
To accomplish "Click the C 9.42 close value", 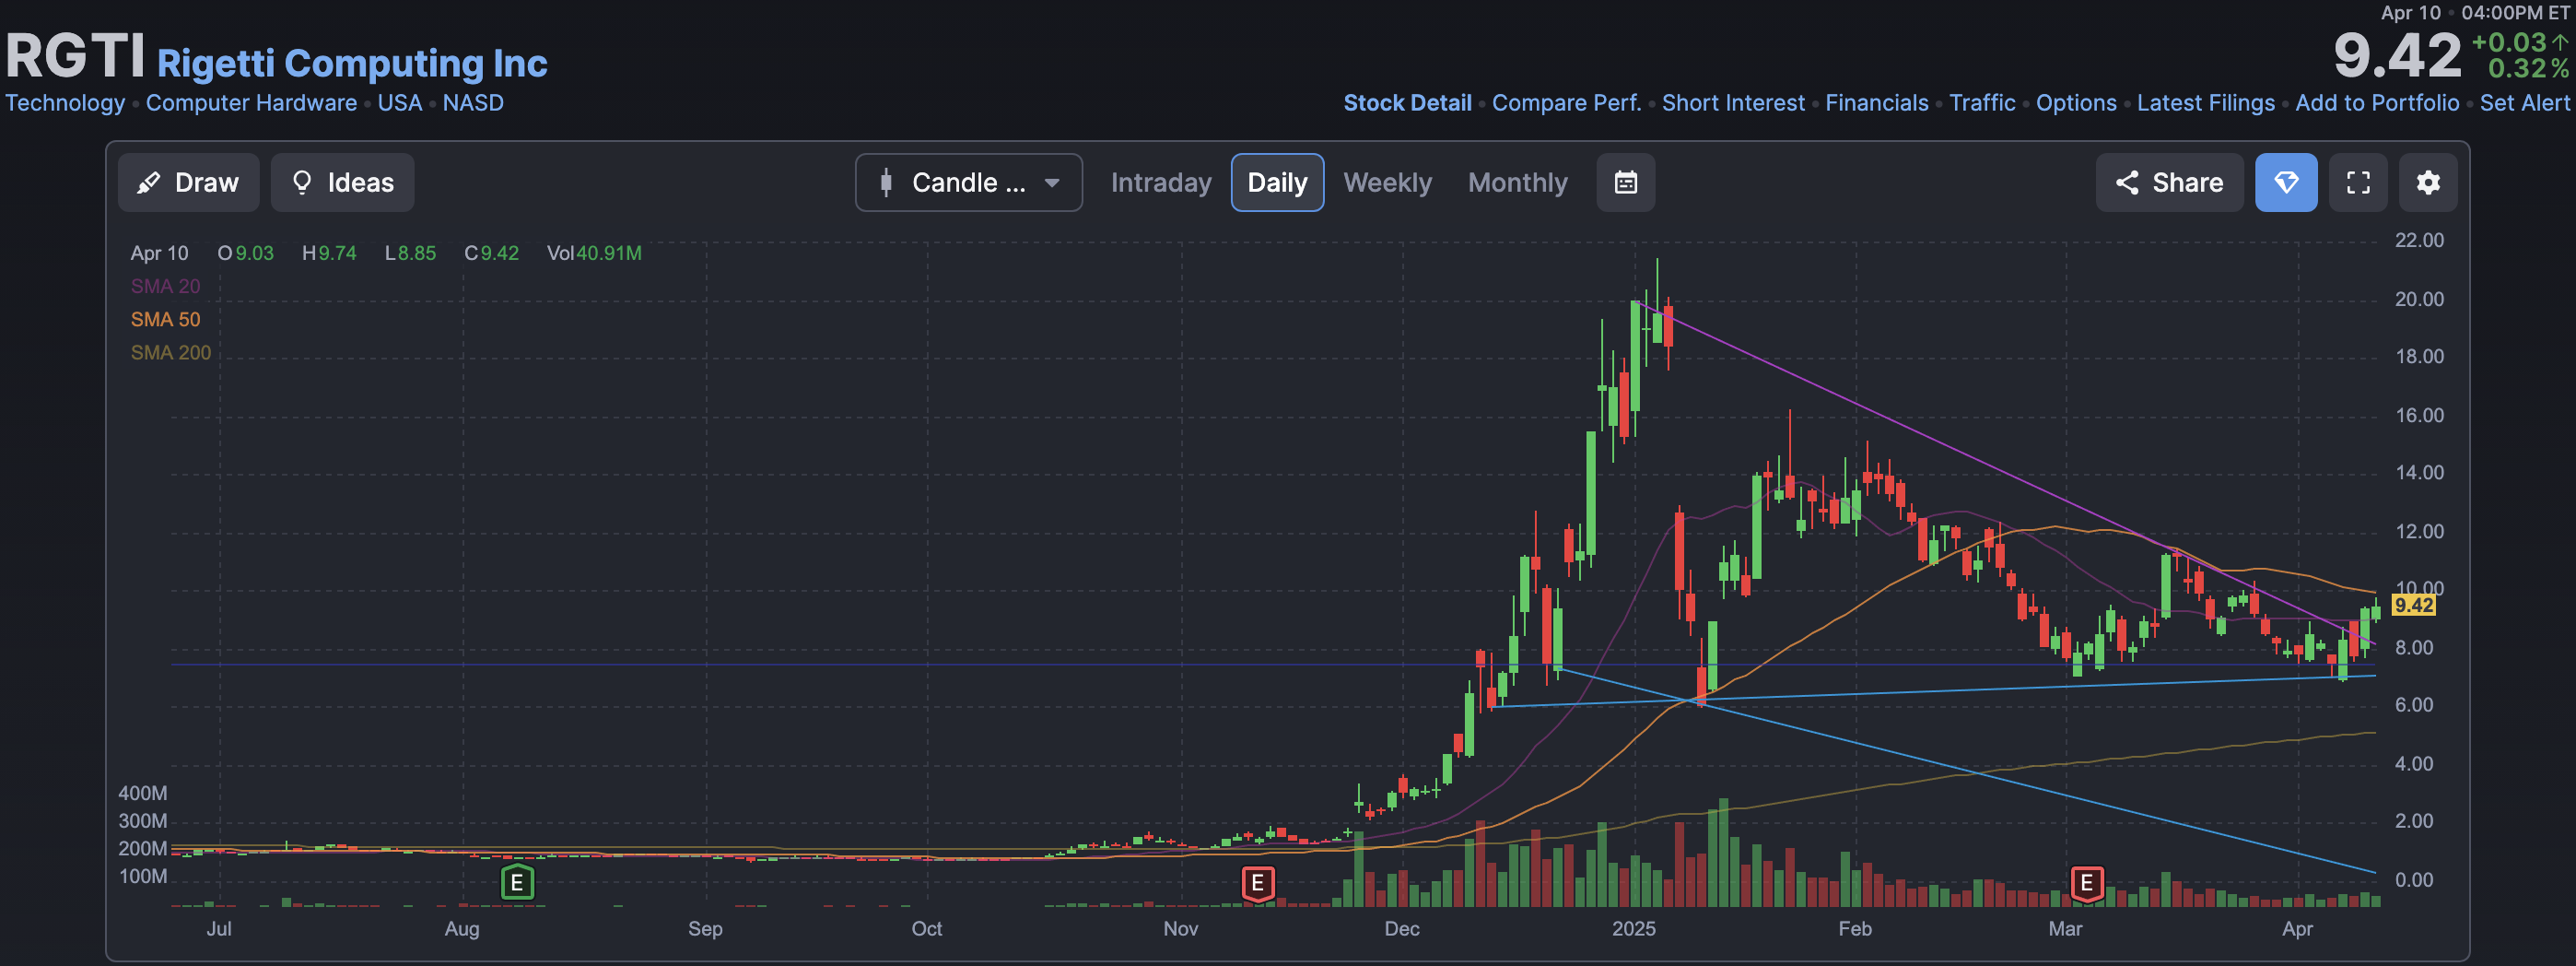I will click(491, 253).
